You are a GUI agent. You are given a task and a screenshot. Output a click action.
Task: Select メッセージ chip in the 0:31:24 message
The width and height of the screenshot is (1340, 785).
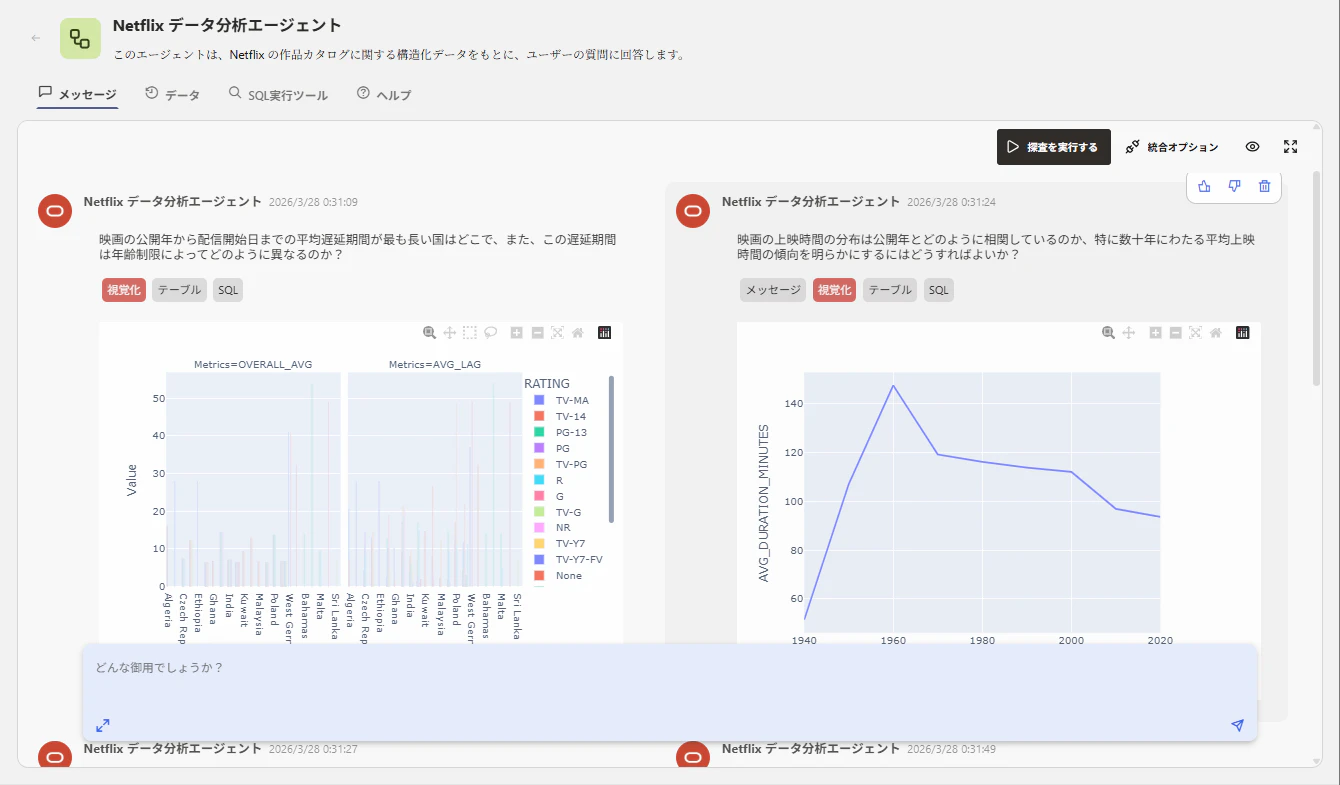[773, 290]
